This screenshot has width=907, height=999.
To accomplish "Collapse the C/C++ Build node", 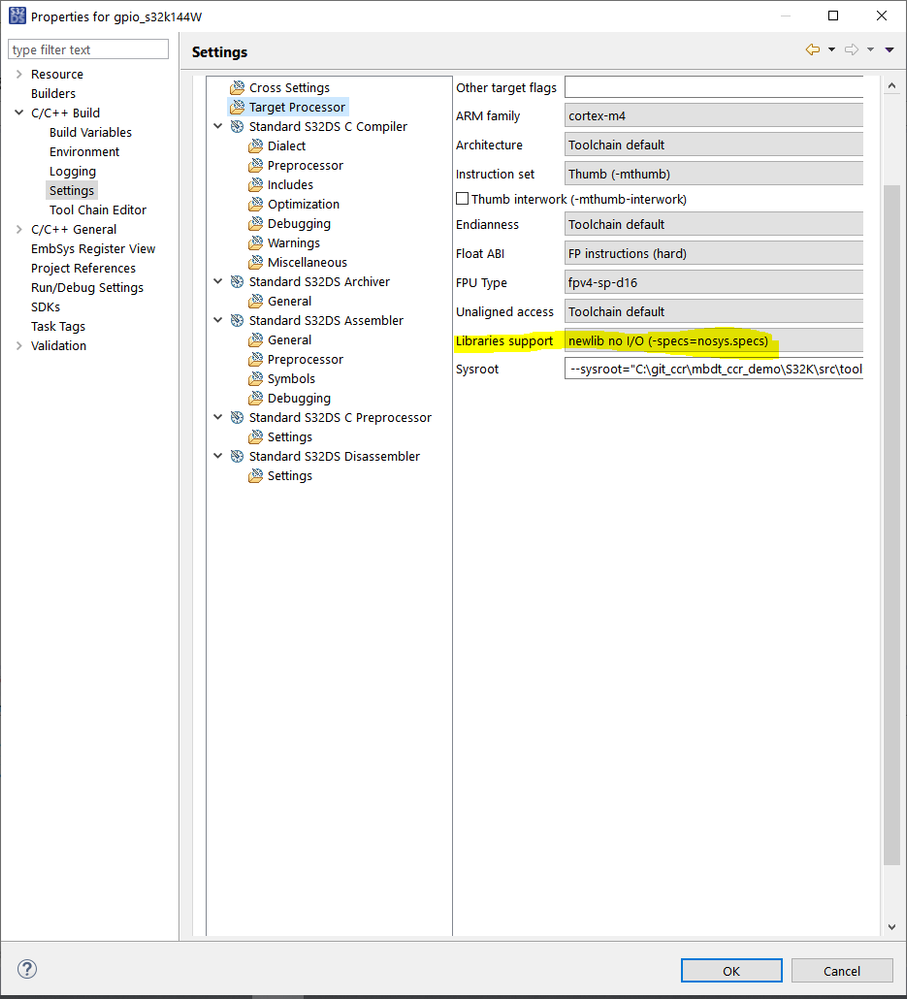I will (x=19, y=113).
